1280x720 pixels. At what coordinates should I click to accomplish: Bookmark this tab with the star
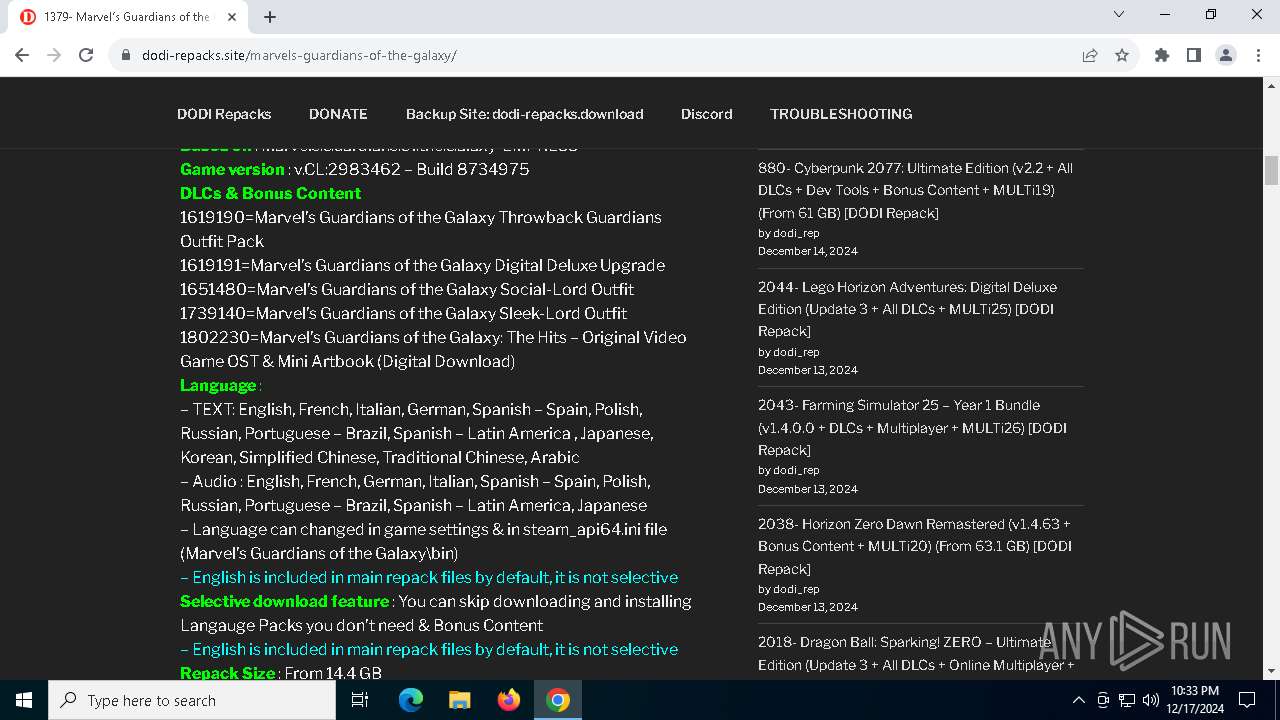[1122, 55]
